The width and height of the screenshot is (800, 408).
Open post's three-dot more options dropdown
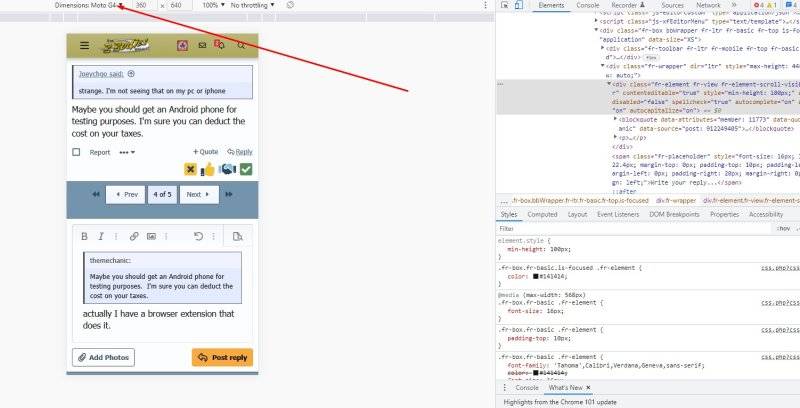pyautogui.click(x=127, y=152)
